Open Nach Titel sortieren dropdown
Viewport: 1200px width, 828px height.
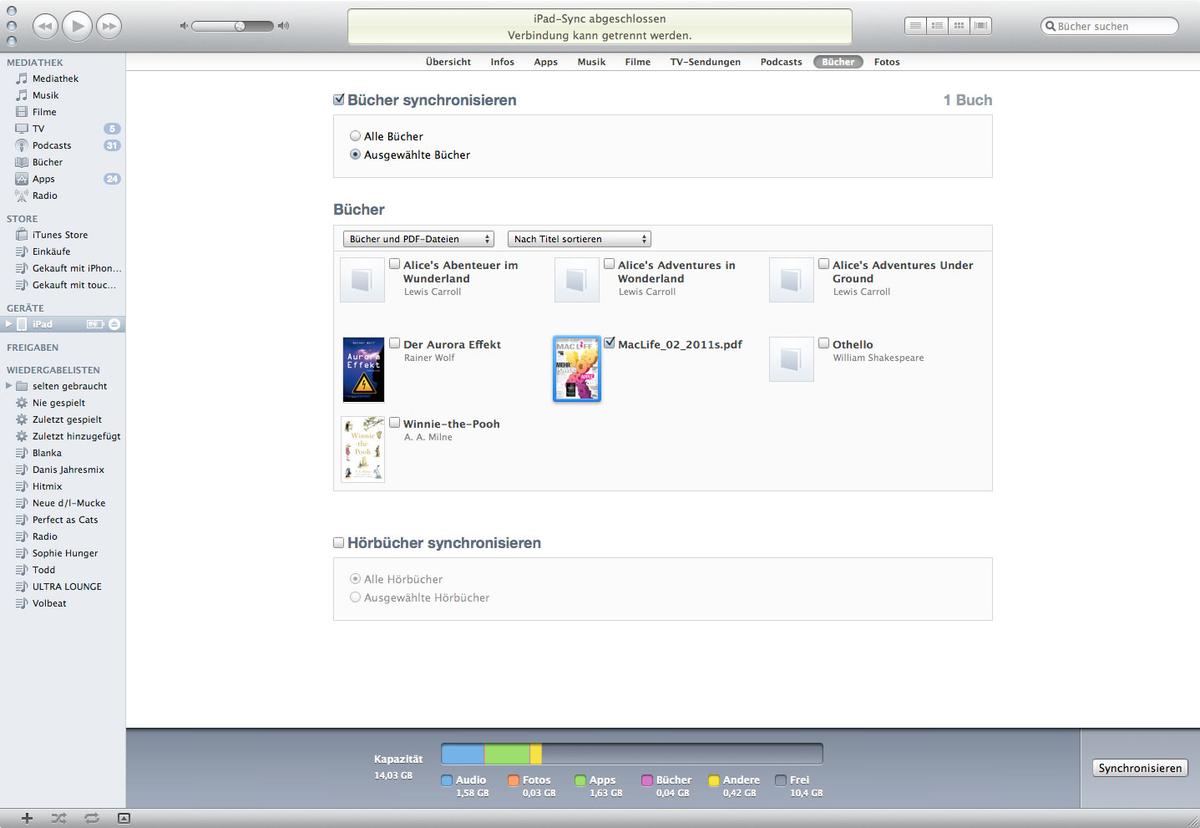pyautogui.click(x=579, y=239)
